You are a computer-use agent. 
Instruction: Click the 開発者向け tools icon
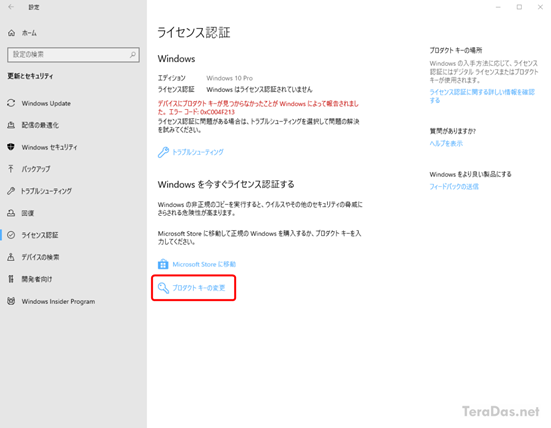click(11, 279)
